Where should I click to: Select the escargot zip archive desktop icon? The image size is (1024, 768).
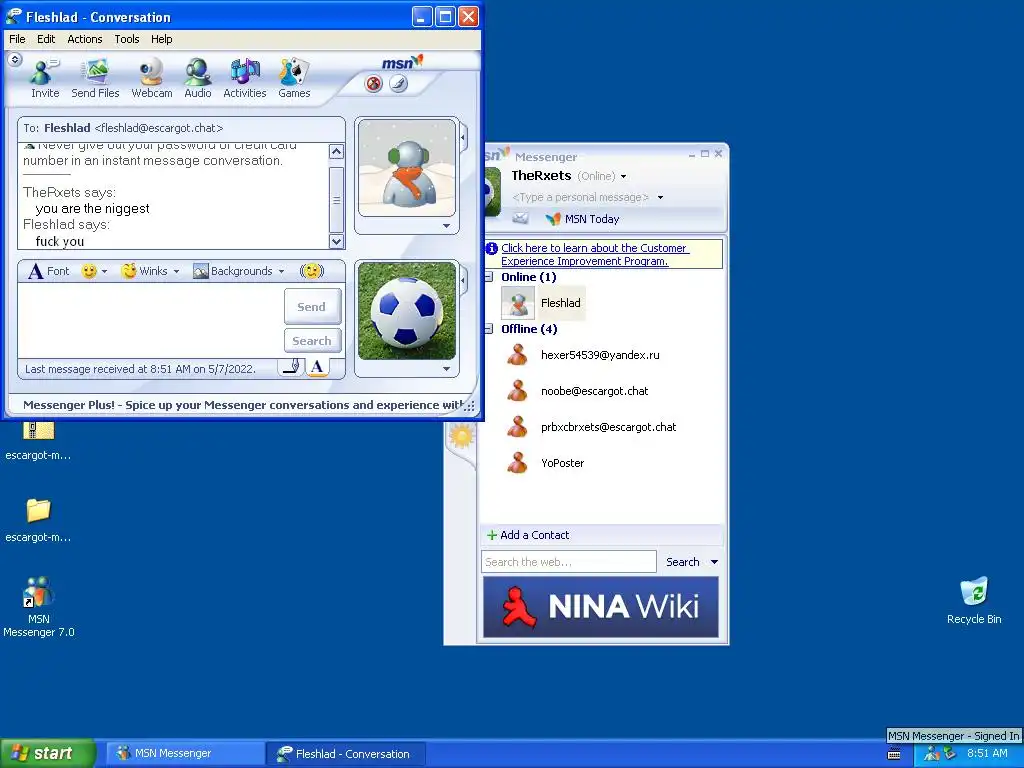(38, 442)
